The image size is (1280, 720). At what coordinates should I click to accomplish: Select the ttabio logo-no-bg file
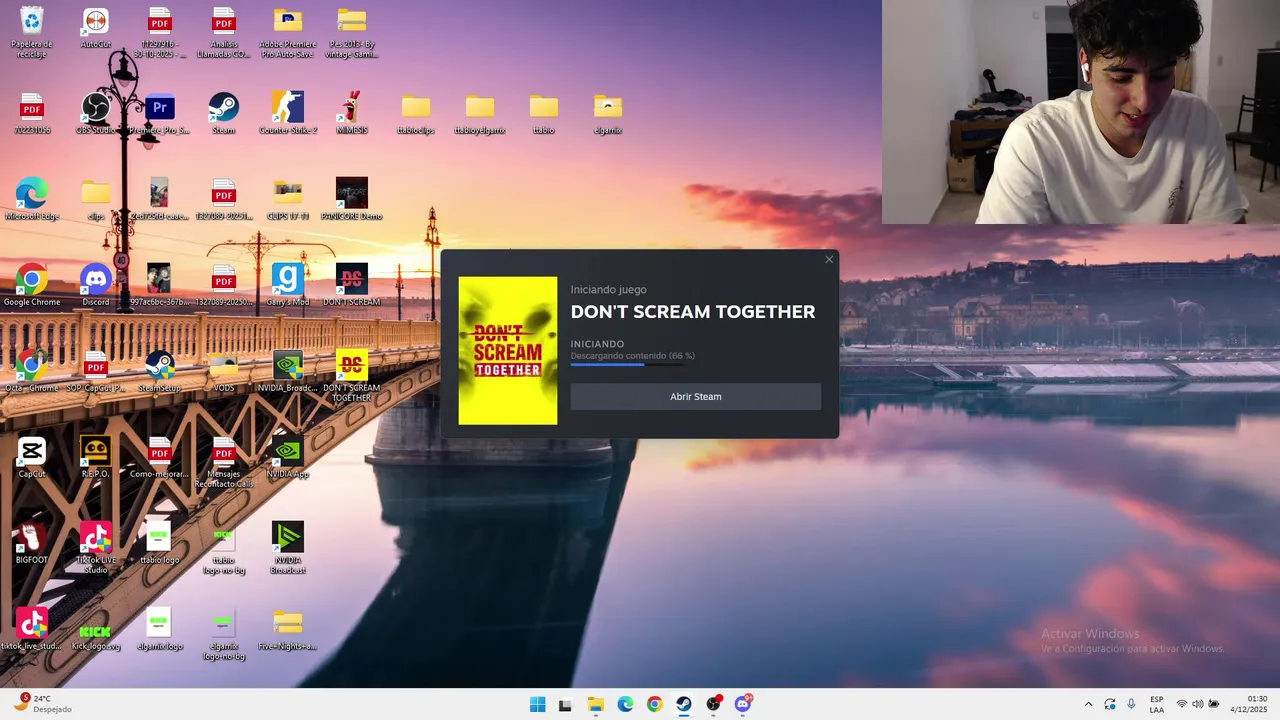224,548
